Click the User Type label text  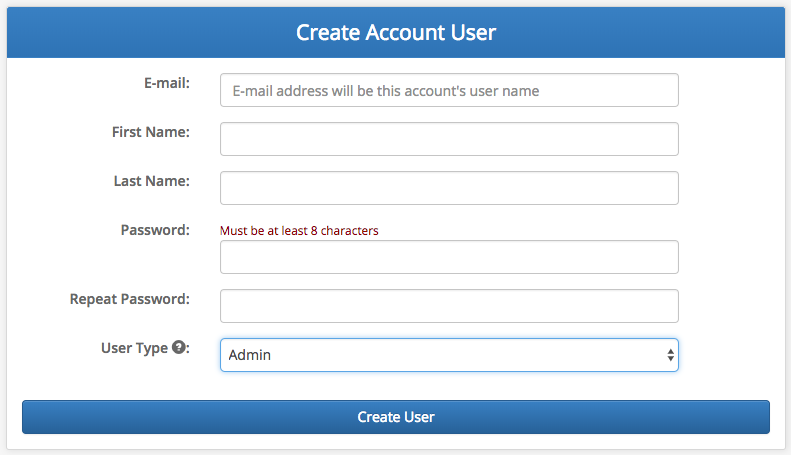click(x=134, y=348)
